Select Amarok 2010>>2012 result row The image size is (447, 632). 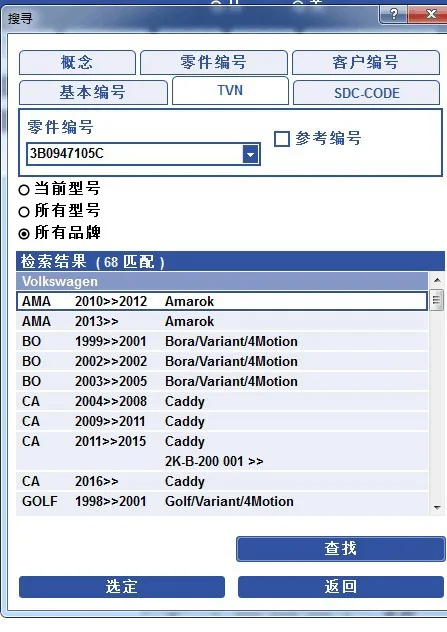pyautogui.click(x=222, y=301)
